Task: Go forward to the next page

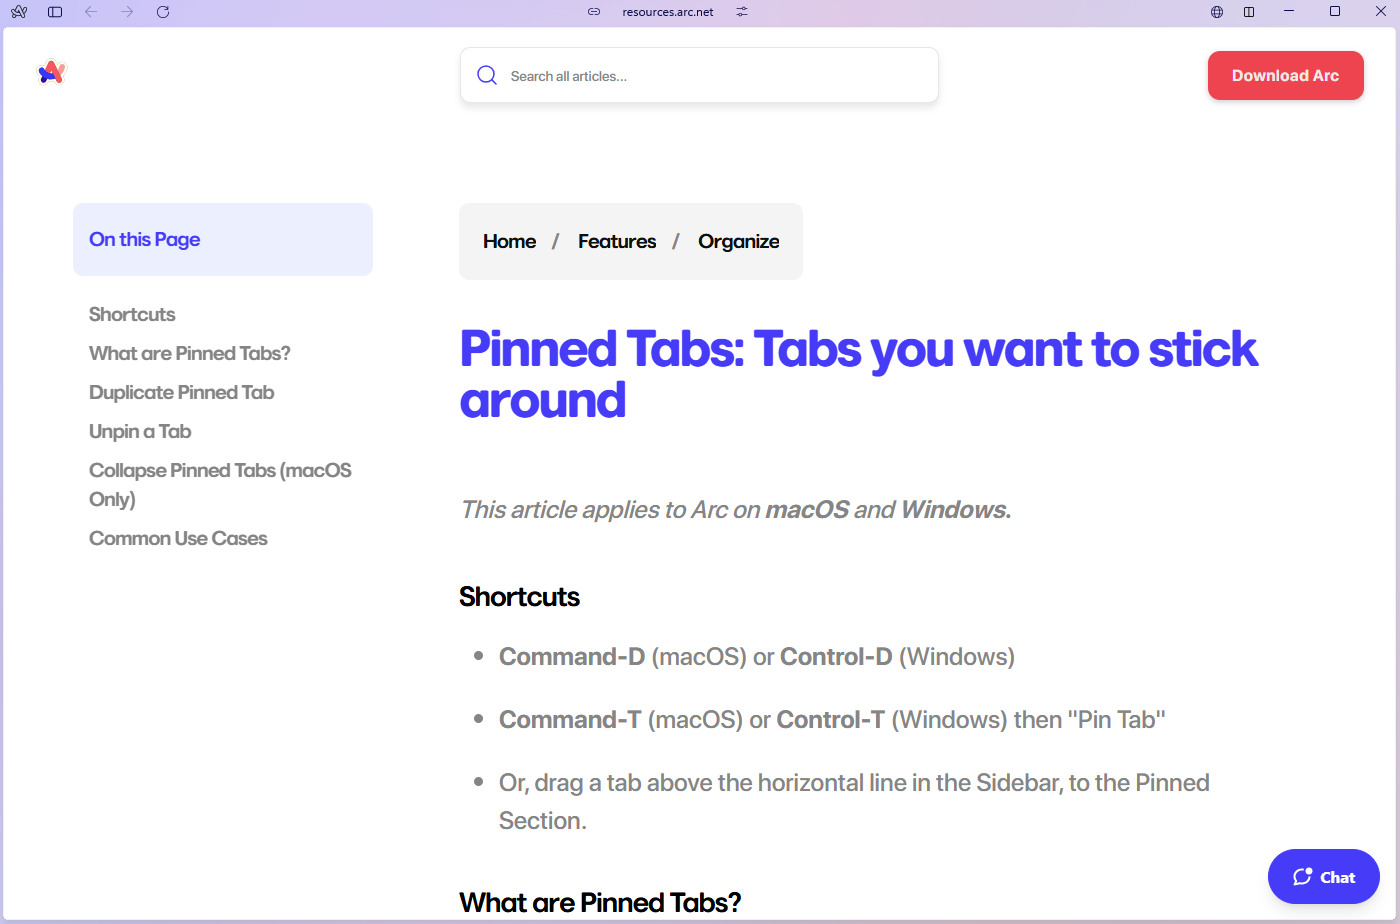Action: click(127, 12)
